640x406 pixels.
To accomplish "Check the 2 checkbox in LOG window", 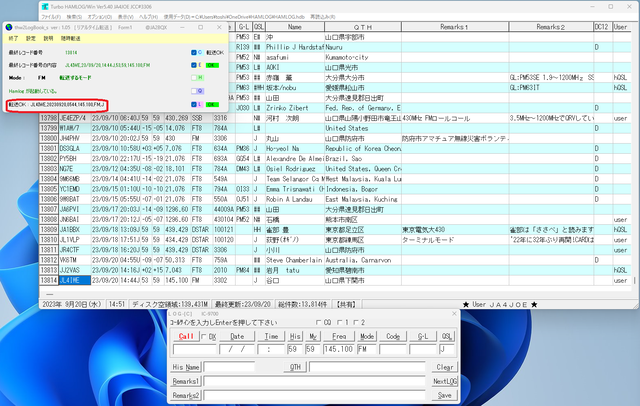I will coord(356,322).
